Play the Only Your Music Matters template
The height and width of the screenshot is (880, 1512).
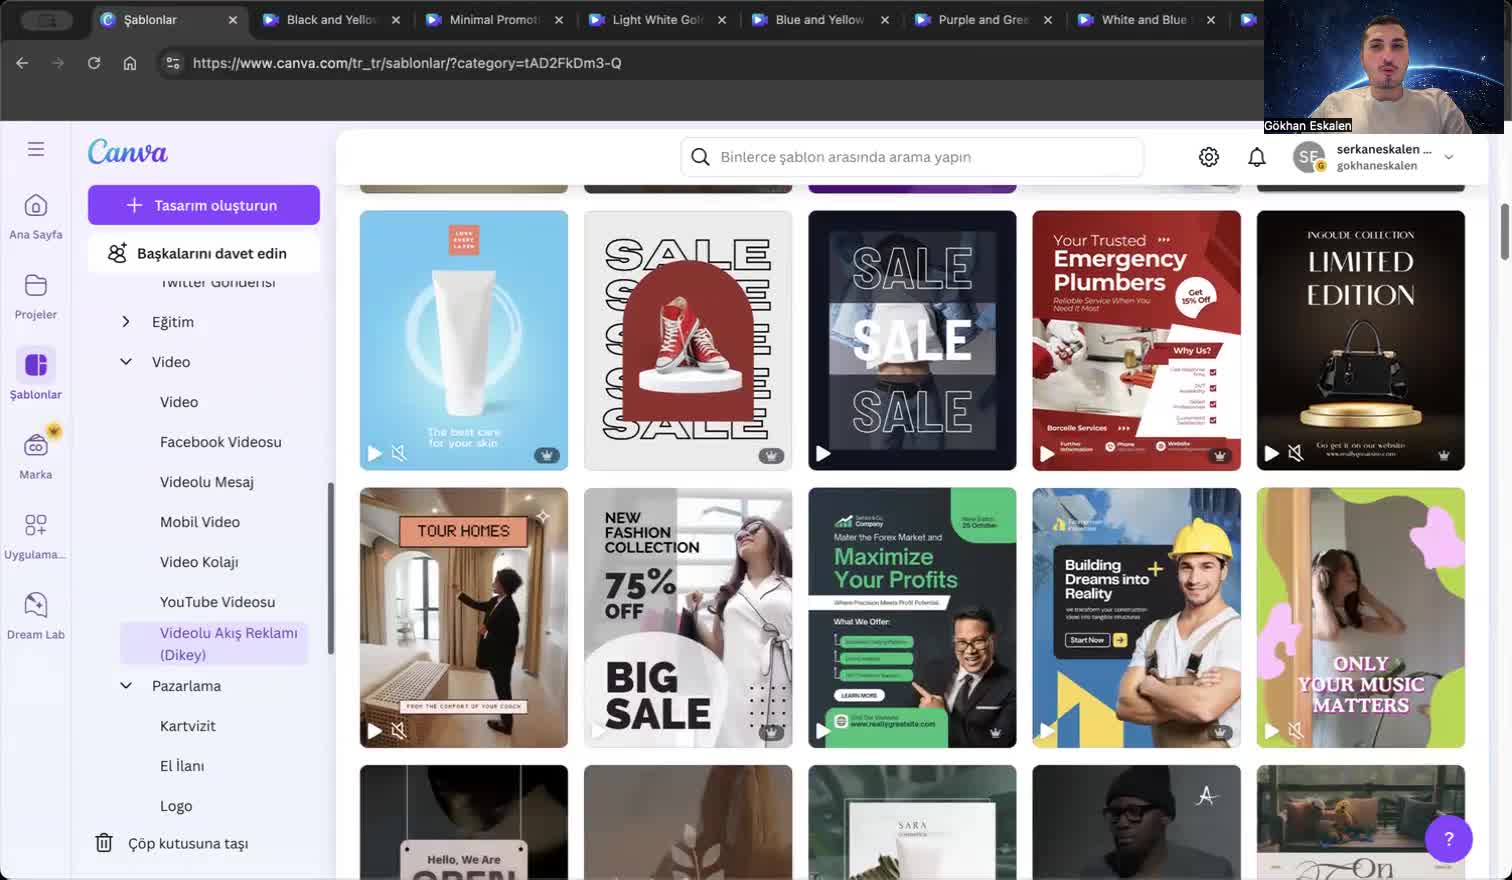1271,731
